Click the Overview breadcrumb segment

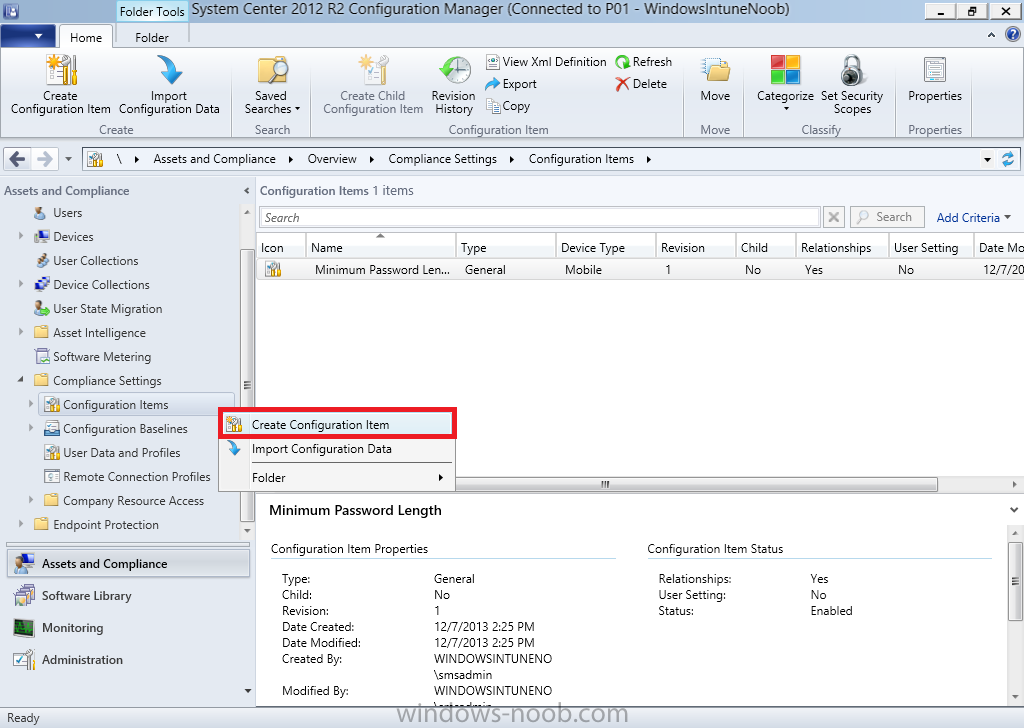pyautogui.click(x=332, y=159)
